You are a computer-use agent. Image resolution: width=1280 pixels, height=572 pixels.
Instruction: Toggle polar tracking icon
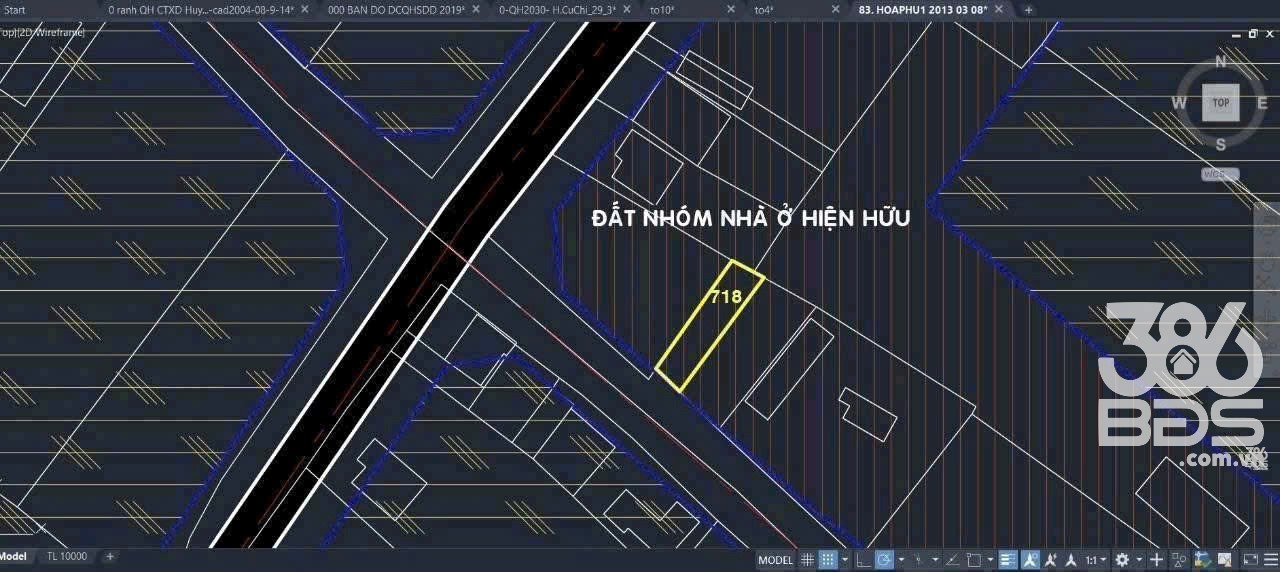coord(885,560)
